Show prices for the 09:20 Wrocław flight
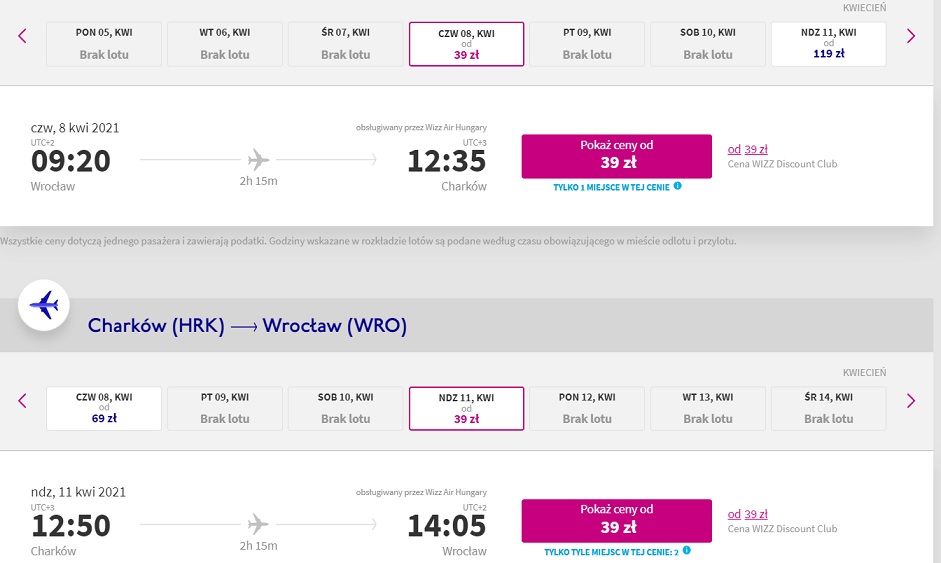This screenshot has width=941, height=563. (616, 156)
